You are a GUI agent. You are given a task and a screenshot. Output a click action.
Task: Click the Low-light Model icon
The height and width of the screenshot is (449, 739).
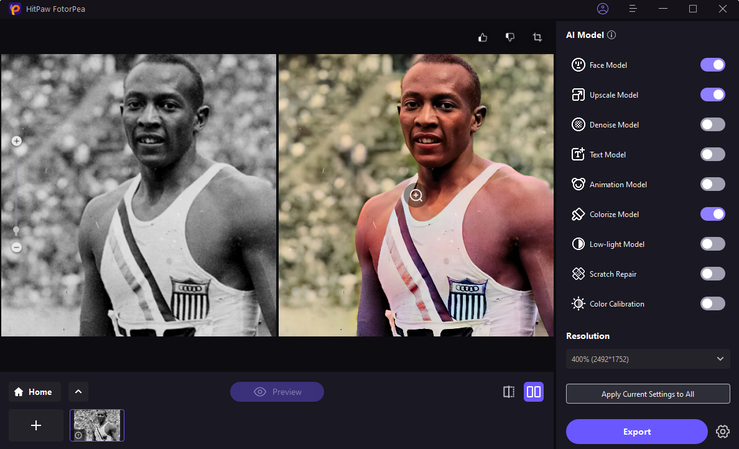tap(578, 244)
